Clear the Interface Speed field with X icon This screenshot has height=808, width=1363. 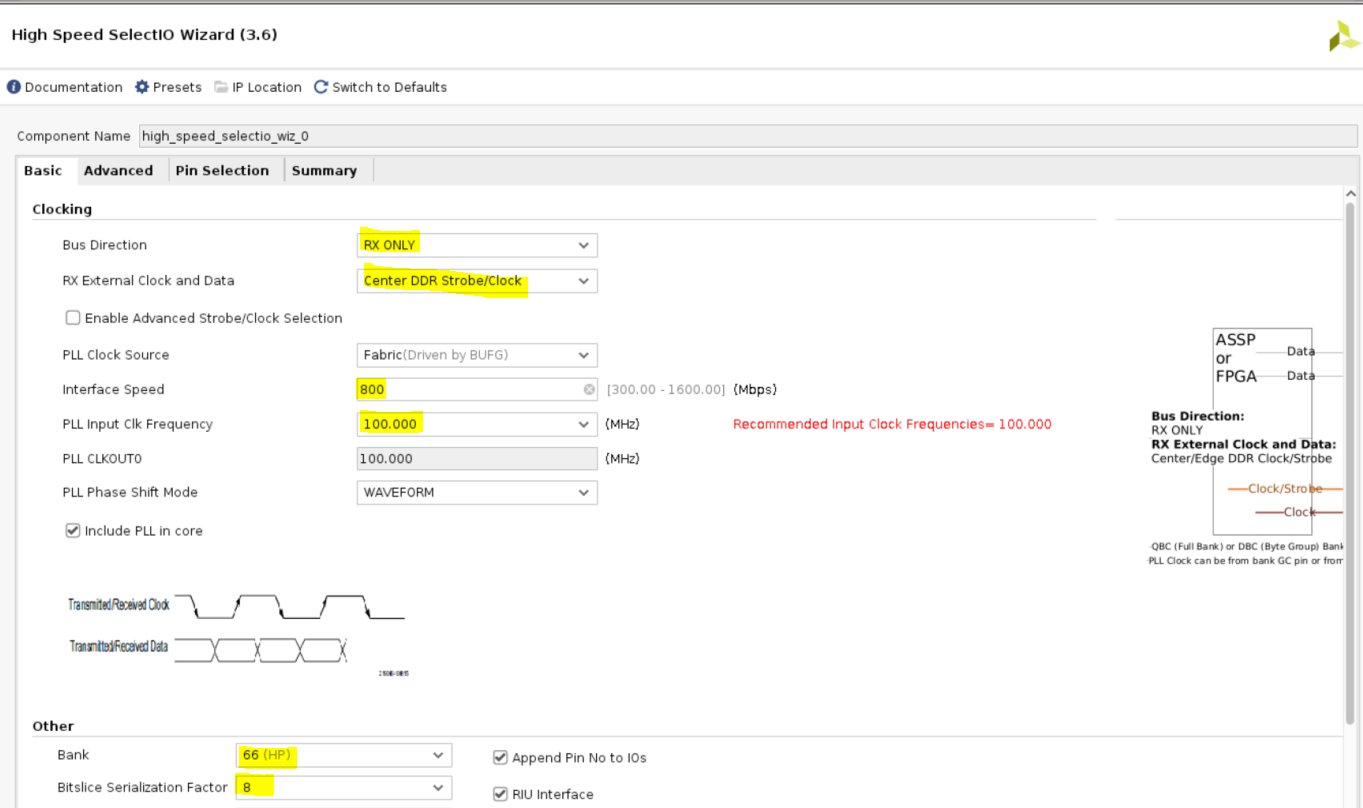tap(589, 390)
